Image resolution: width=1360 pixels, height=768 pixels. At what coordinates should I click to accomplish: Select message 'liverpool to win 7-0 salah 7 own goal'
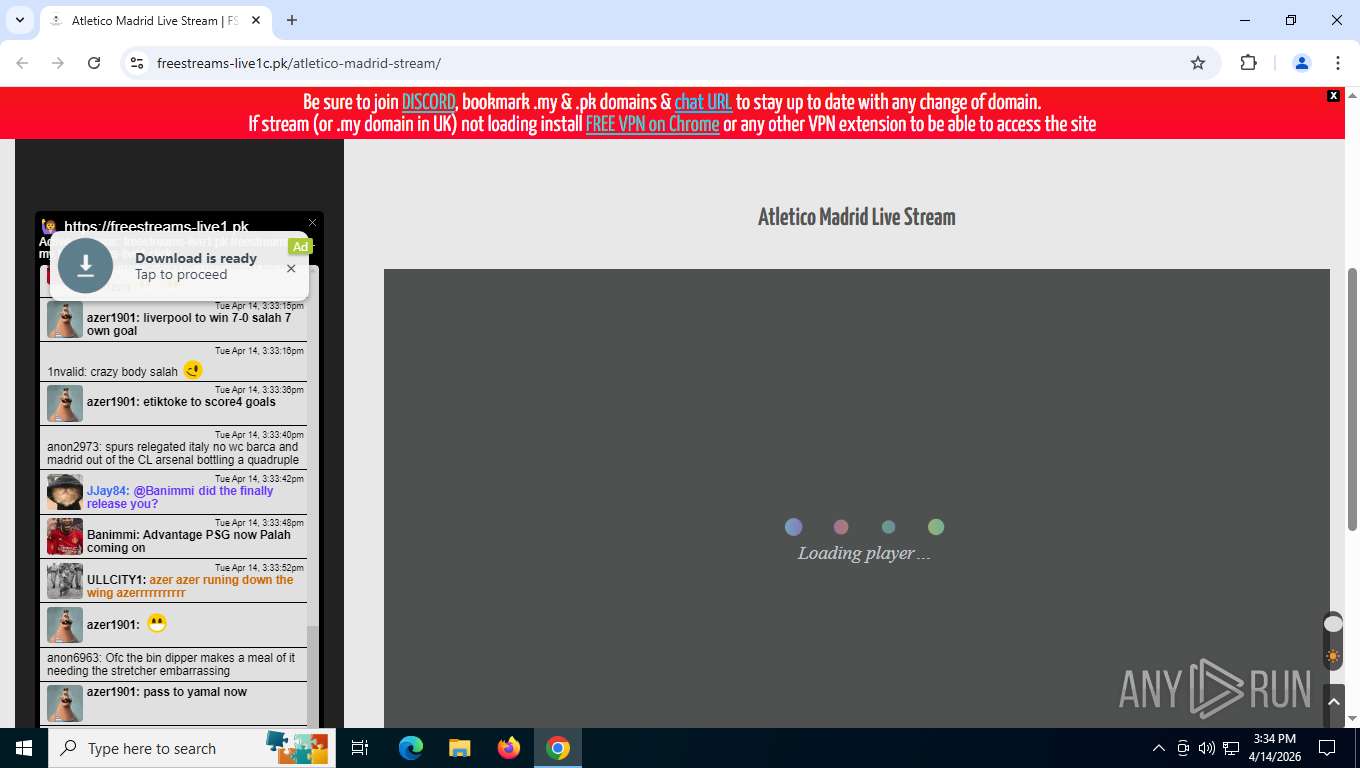tap(189, 324)
